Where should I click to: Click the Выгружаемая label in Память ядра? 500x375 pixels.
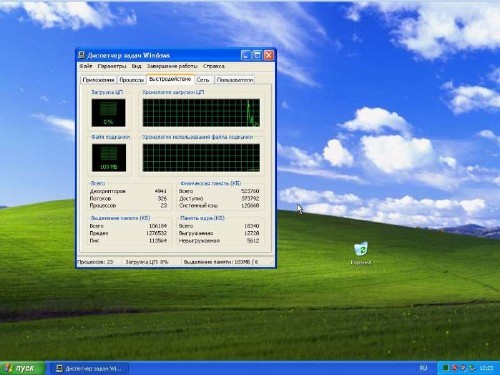pyautogui.click(x=196, y=233)
